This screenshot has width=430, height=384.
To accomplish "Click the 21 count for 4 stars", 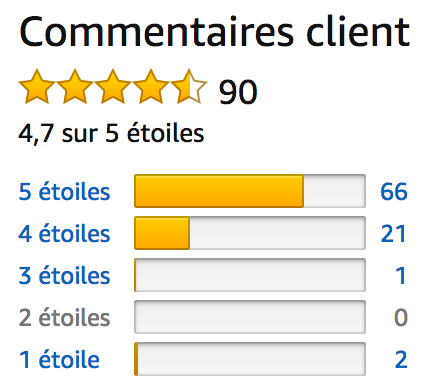I will (x=393, y=234).
